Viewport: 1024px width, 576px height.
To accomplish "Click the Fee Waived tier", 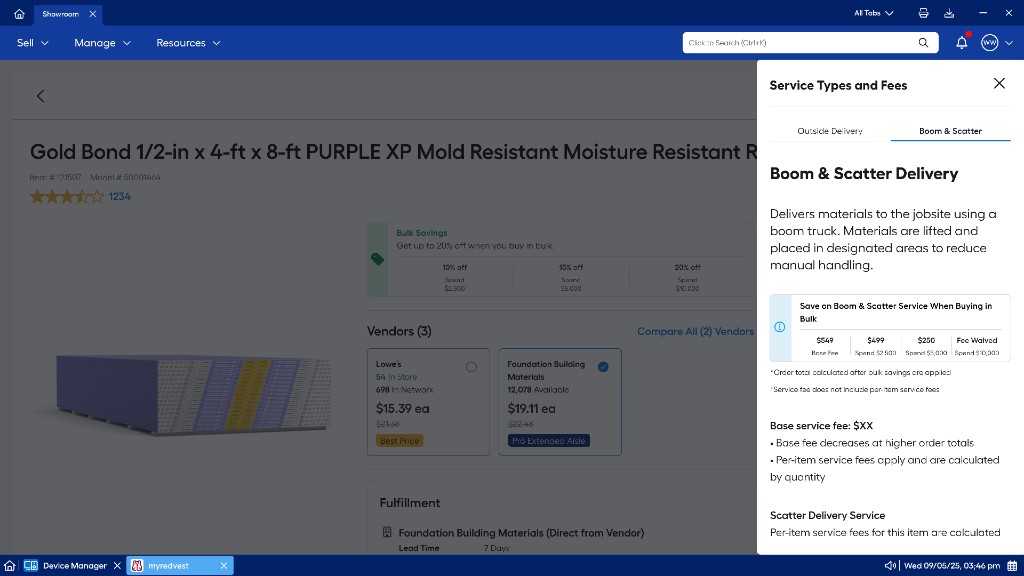I will 976,345.
